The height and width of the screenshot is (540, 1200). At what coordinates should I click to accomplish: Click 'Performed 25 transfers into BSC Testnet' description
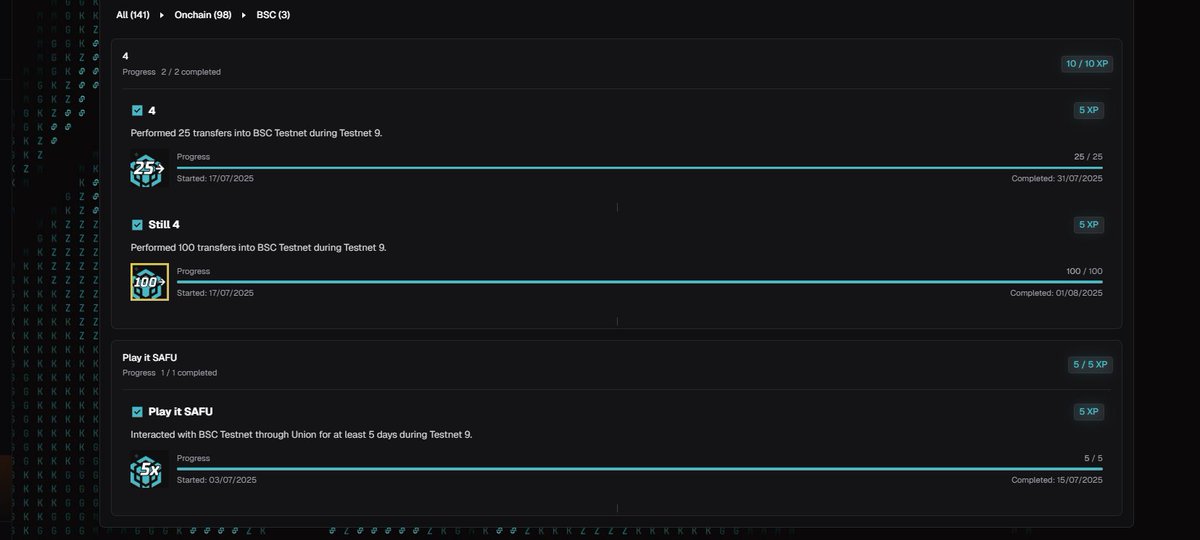click(x=257, y=133)
